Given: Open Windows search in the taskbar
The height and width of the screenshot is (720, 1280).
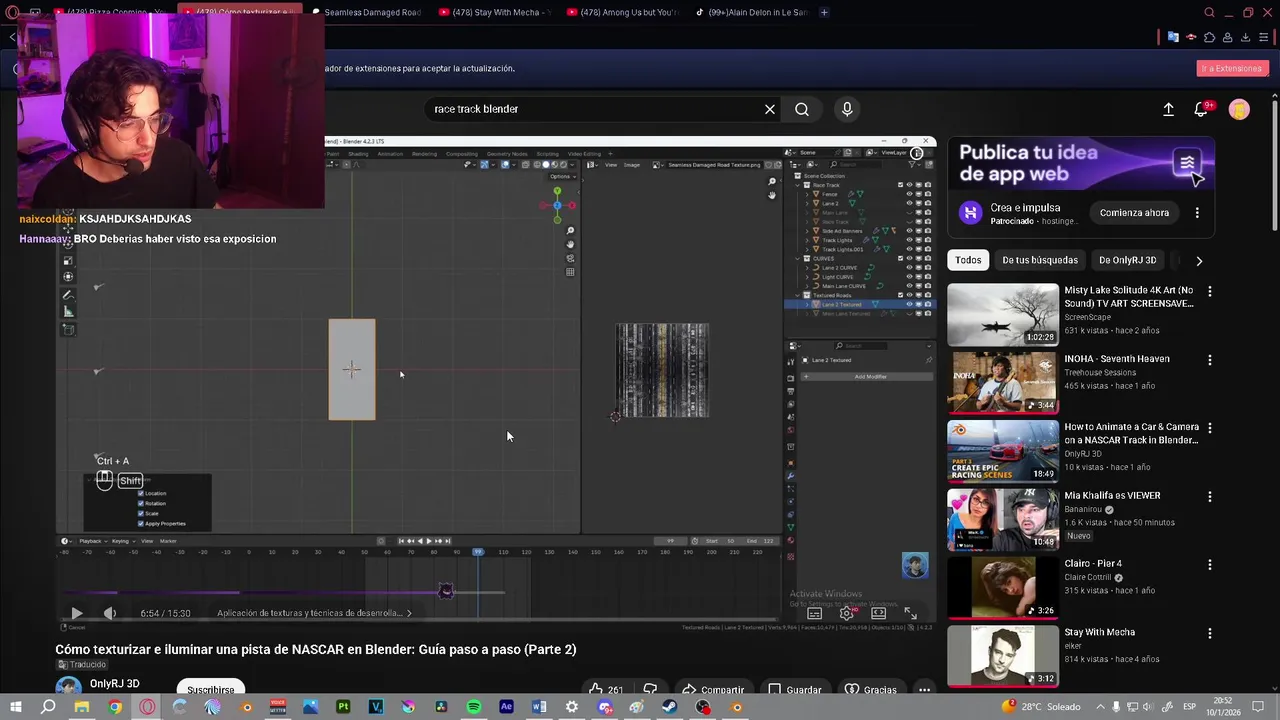Looking at the screenshot, I should click(48, 707).
